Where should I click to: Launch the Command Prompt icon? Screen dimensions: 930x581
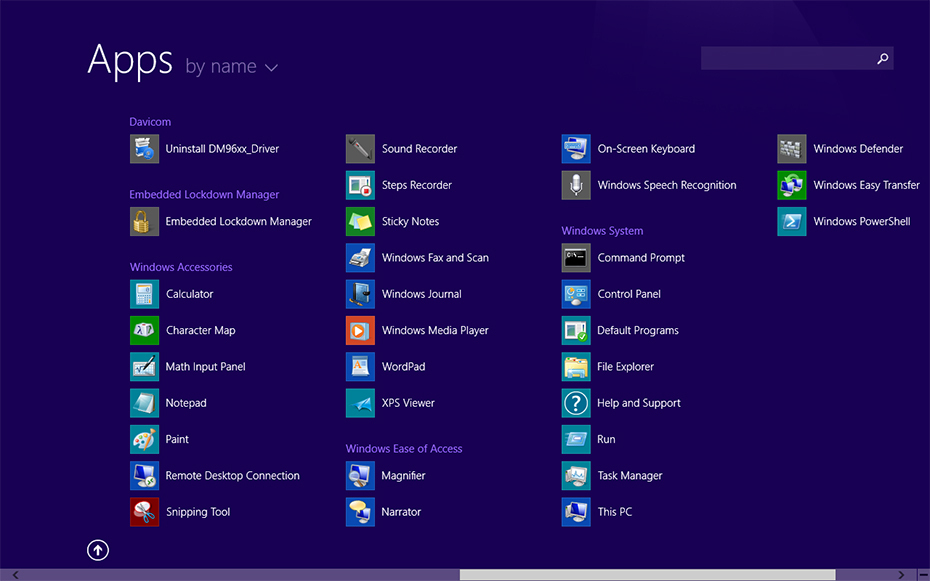tap(576, 258)
